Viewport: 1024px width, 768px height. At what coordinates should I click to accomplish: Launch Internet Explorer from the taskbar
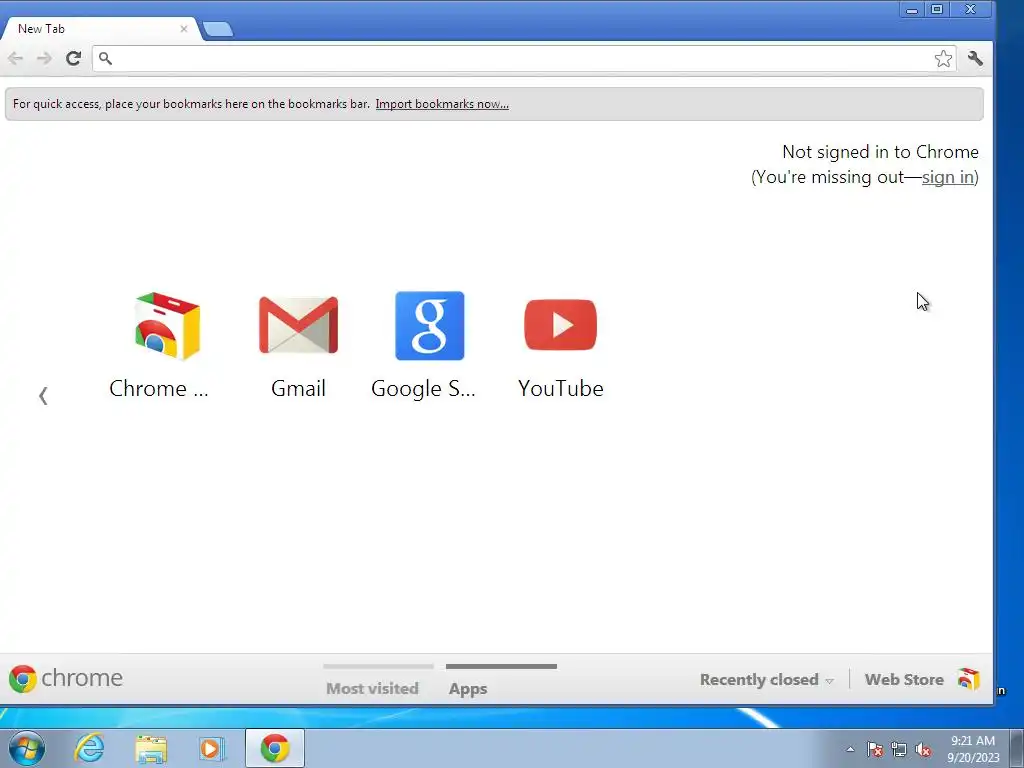pyautogui.click(x=89, y=748)
